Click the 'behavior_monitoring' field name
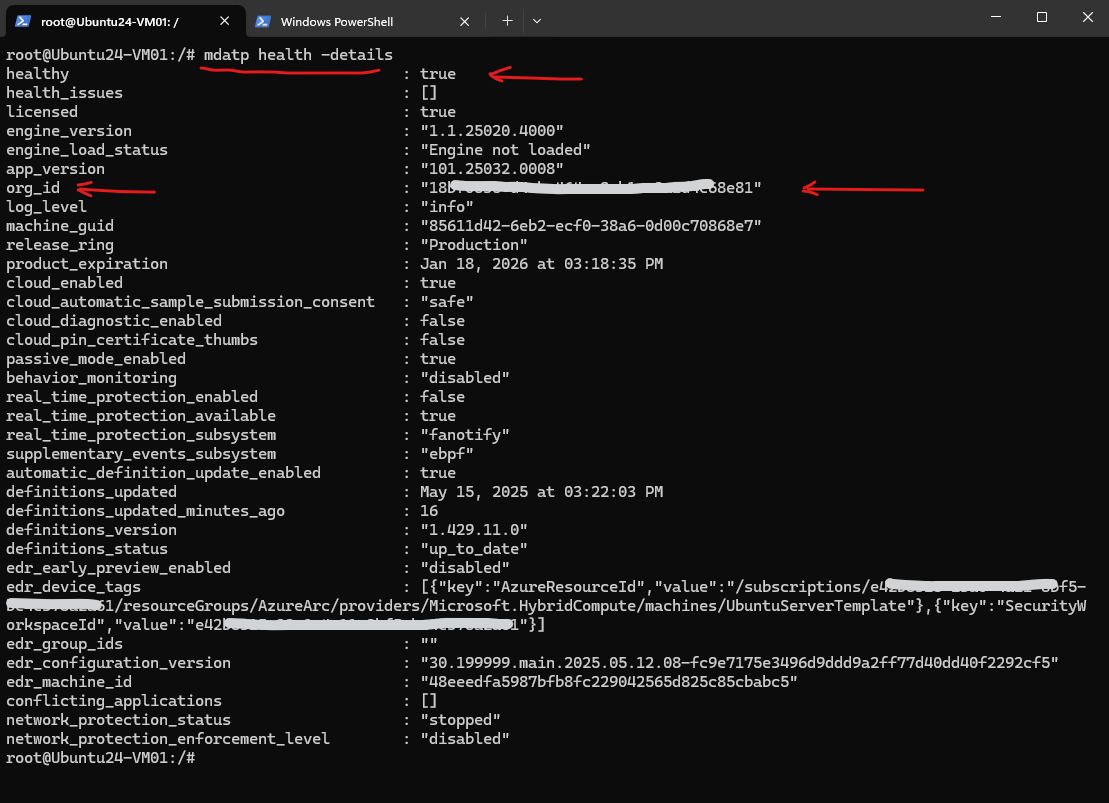The image size is (1109, 803). [91, 378]
